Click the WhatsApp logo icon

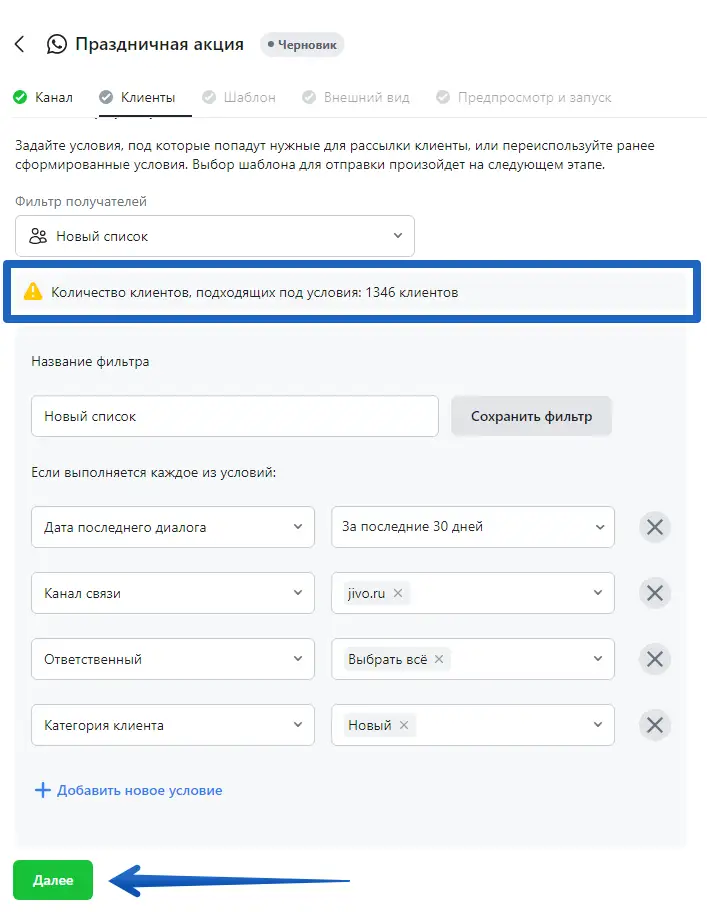click(x=57, y=45)
